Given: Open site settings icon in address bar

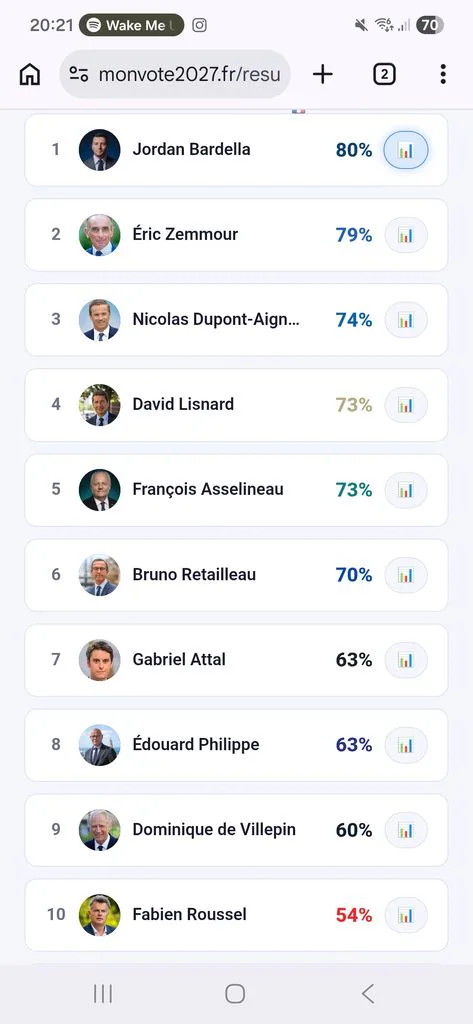Looking at the screenshot, I should click(x=78, y=74).
